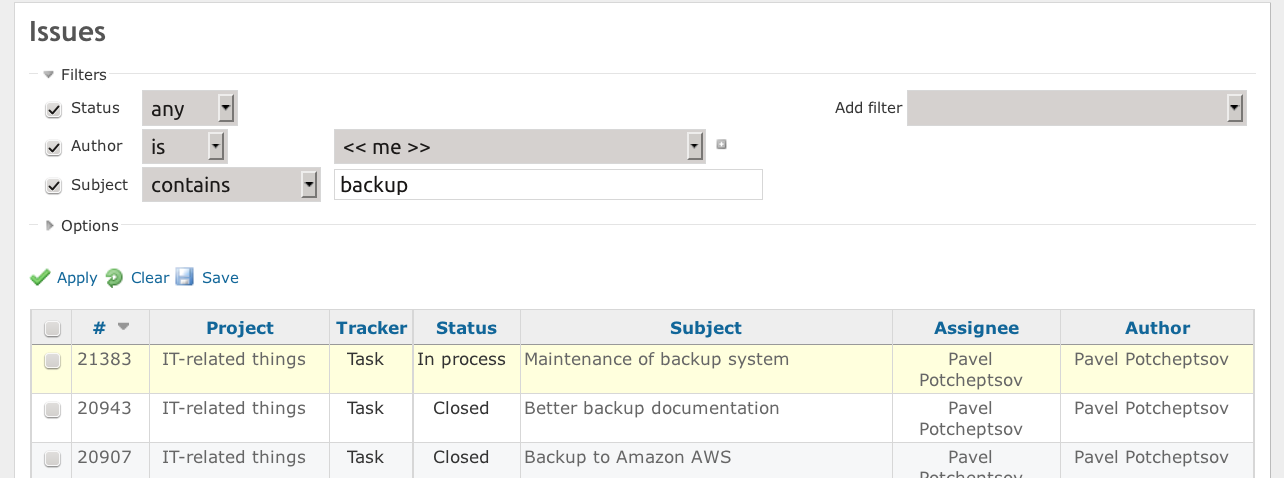
Task: Open issue Maintenance of backup system
Action: click(x=656, y=359)
